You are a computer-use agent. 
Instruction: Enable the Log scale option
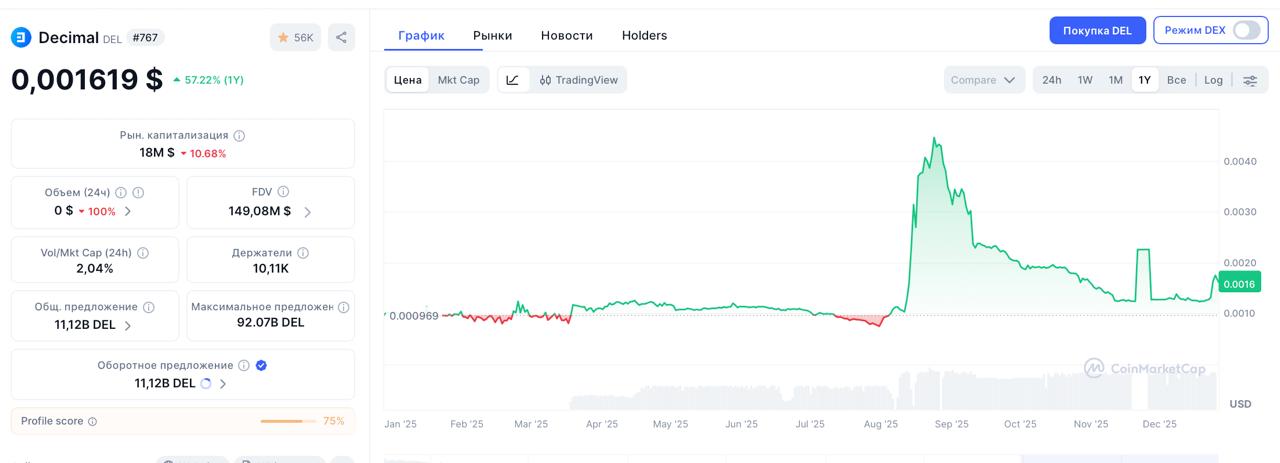pos(1213,80)
